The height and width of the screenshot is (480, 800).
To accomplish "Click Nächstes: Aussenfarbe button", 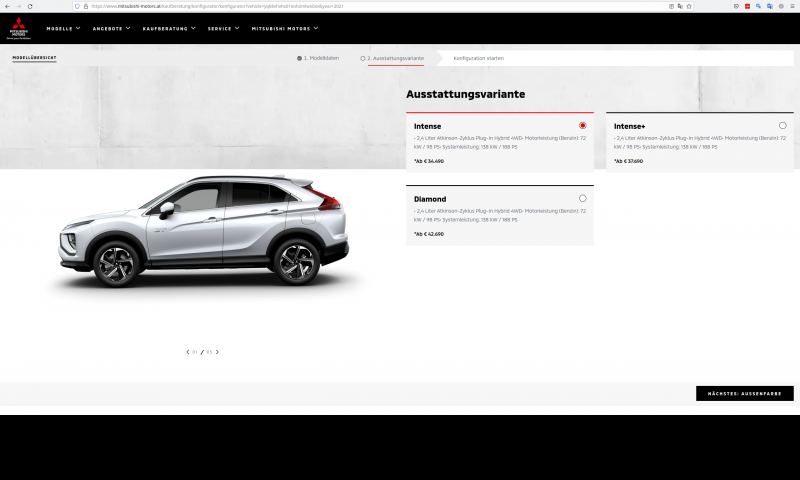I will (x=744, y=393).
